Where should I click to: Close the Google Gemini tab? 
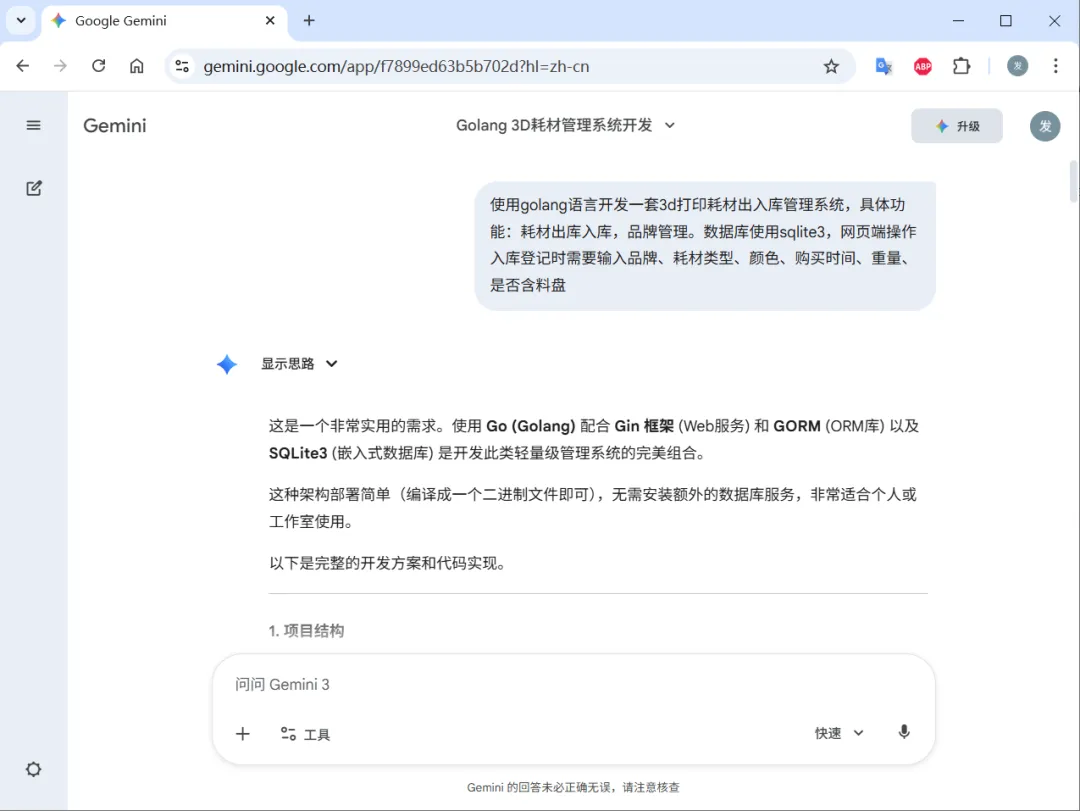[270, 21]
